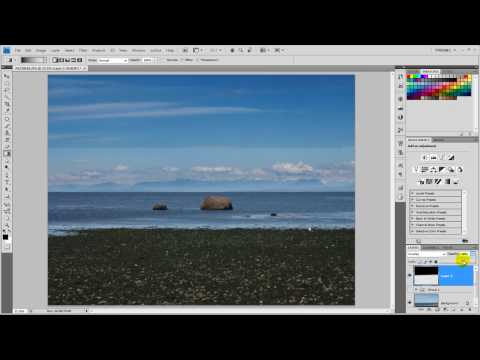Hide Layer 1 using its eye icon
This screenshot has width=480, height=360.
(x=410, y=275)
